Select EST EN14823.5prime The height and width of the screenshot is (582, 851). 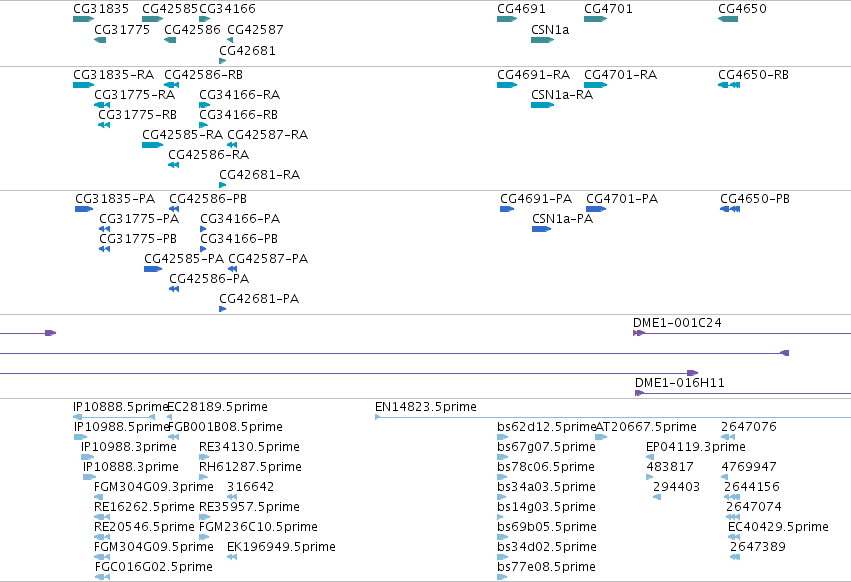pyautogui.click(x=426, y=407)
